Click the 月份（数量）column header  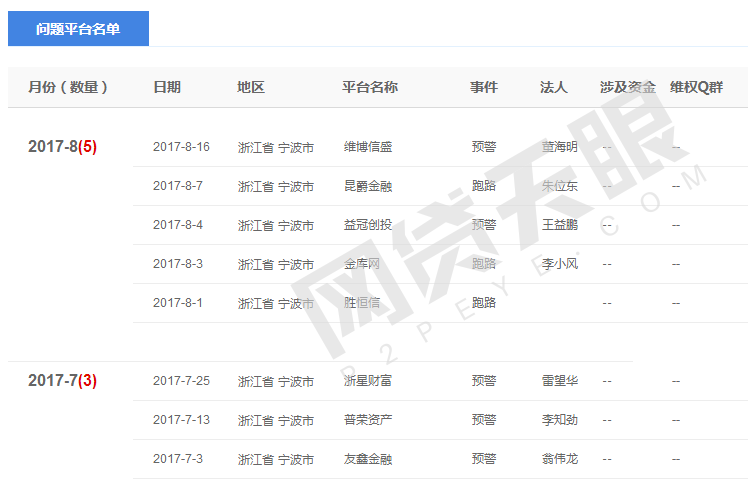tap(68, 87)
